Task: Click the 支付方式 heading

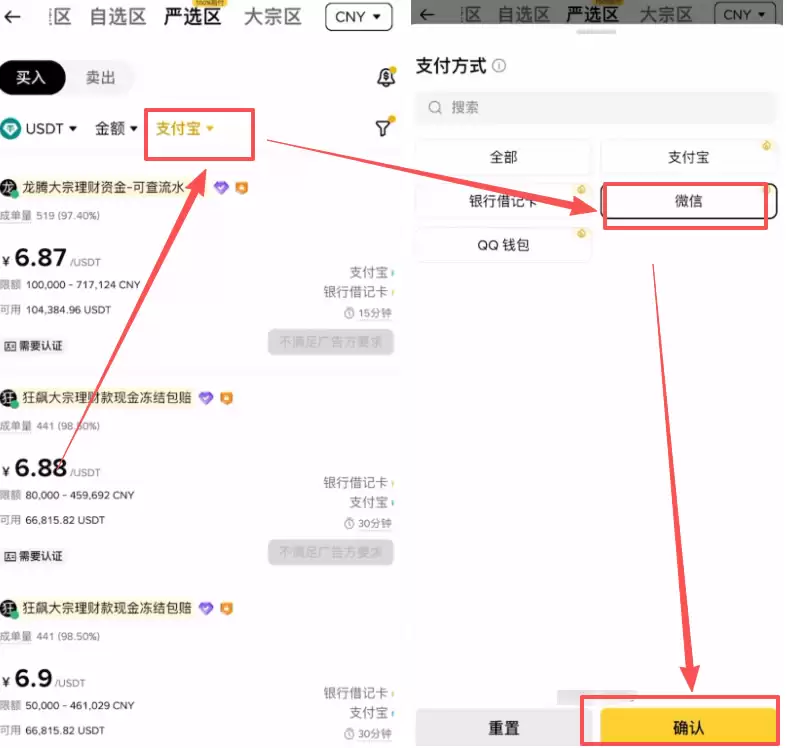Action: coord(451,65)
